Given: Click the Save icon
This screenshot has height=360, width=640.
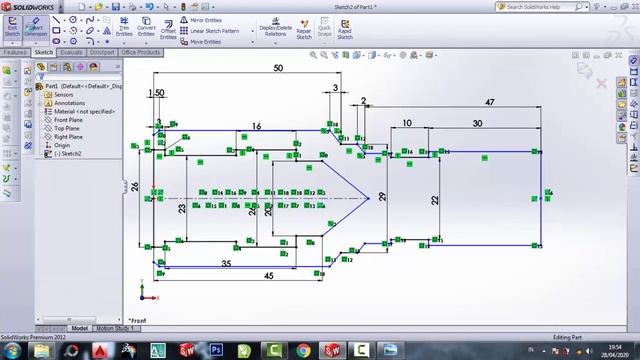Looking at the screenshot, I should click(116, 7).
